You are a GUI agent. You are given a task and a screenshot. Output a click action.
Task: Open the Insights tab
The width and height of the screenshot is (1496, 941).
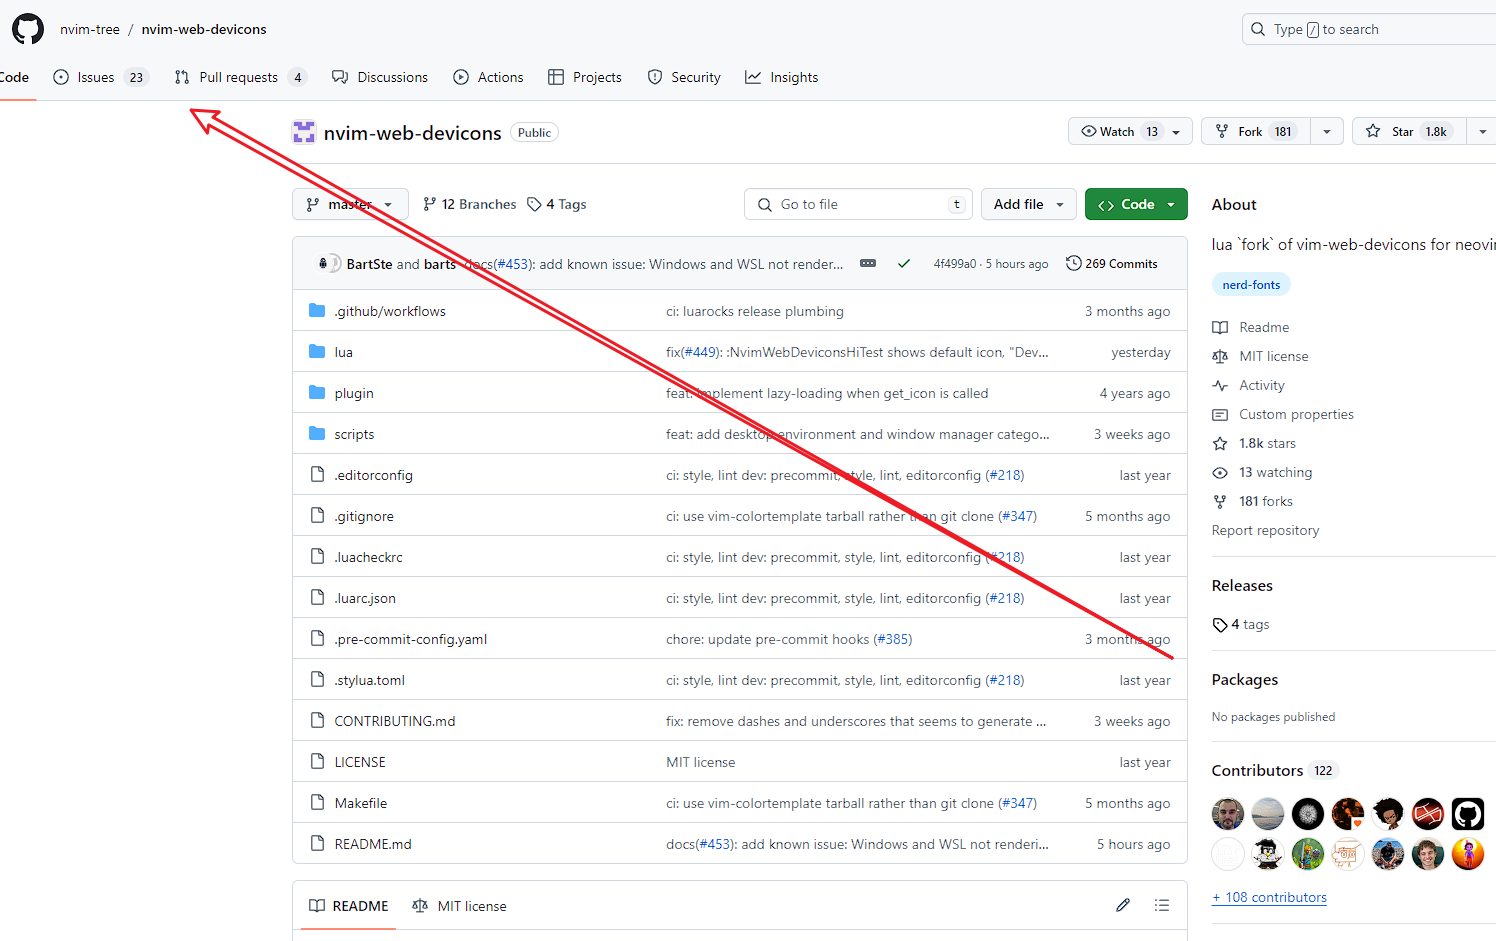pos(782,77)
